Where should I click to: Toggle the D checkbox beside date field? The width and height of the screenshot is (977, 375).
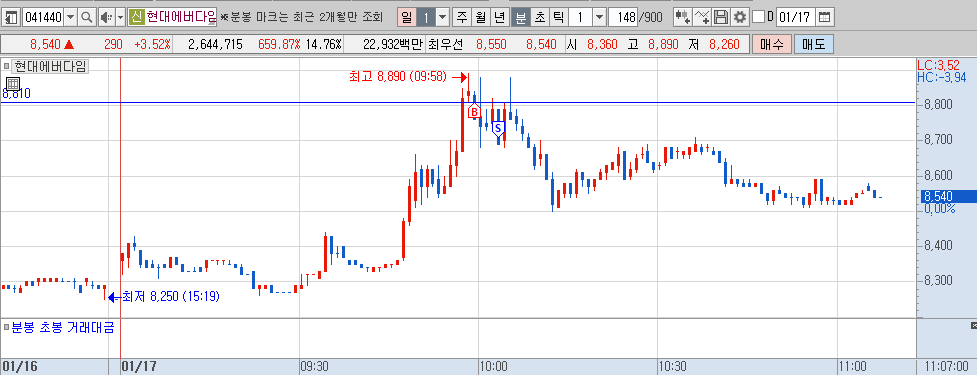point(758,17)
